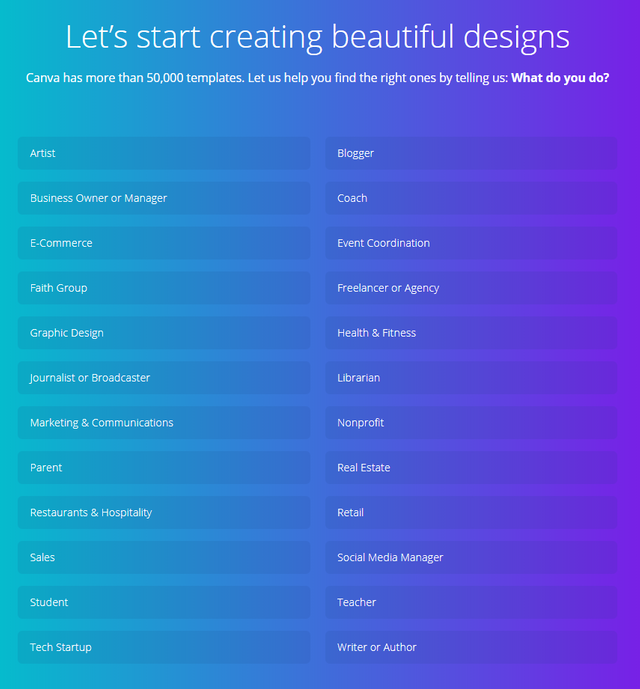Choose Social Media Manager

click(471, 557)
